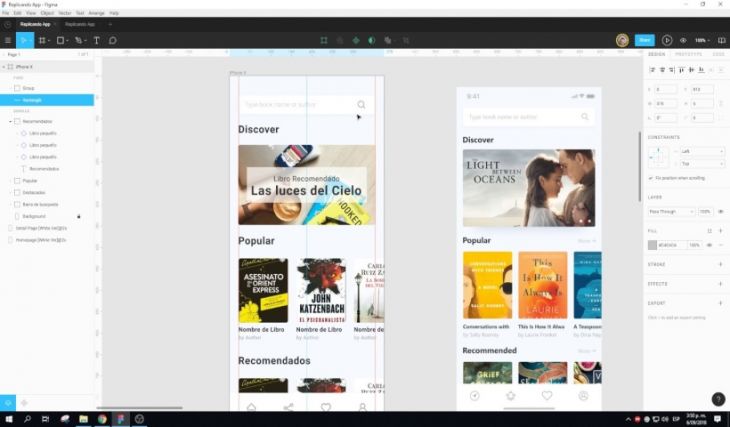Click the blue Share button

click(x=645, y=41)
